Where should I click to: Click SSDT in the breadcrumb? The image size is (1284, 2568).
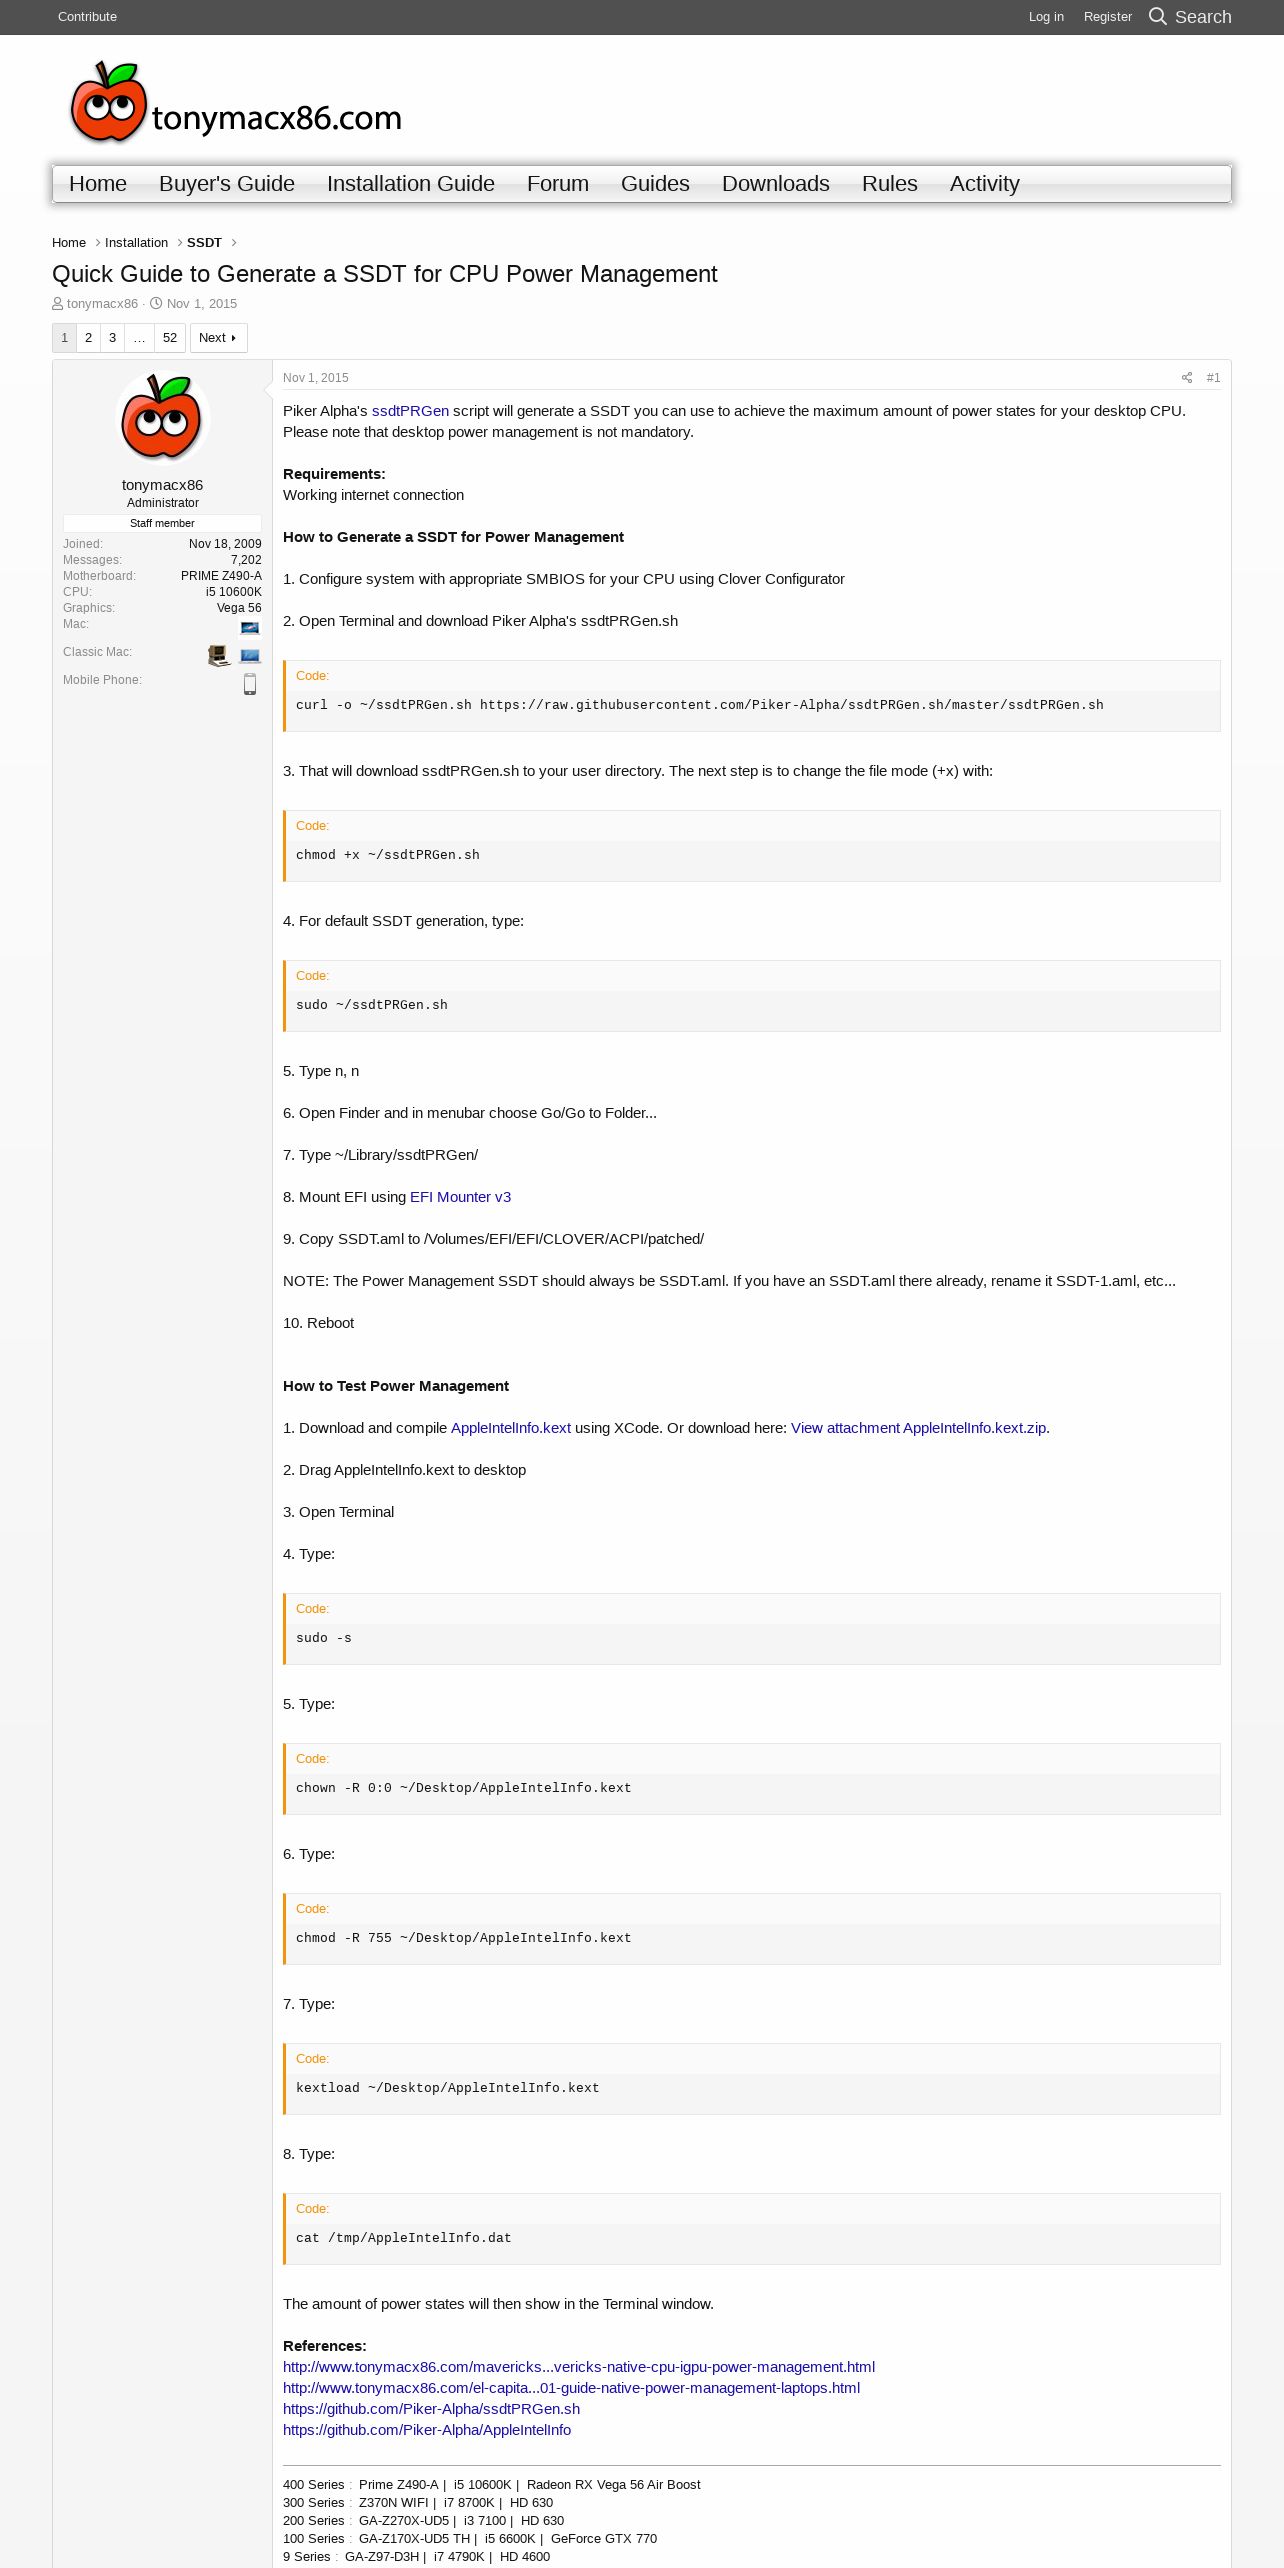click(x=204, y=243)
